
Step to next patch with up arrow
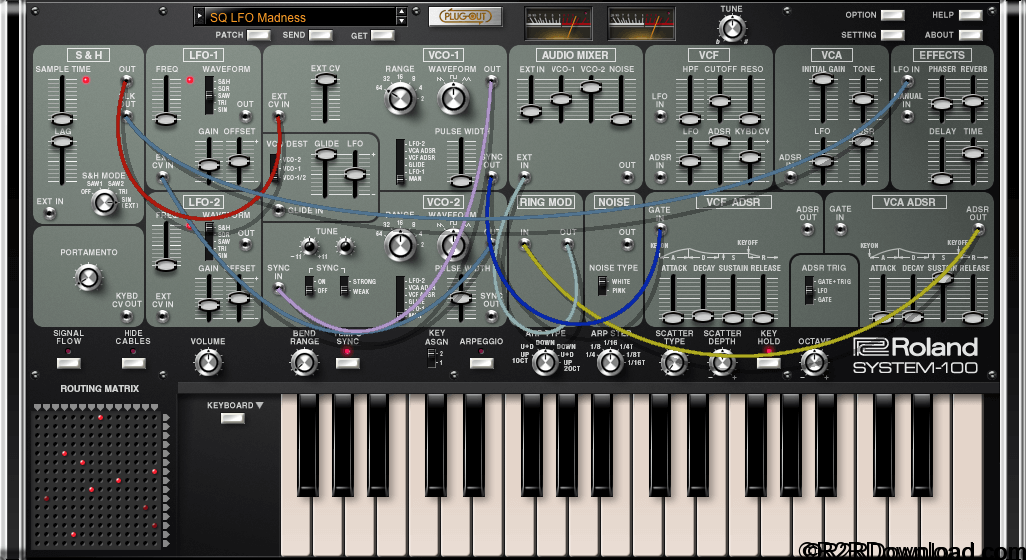click(402, 12)
